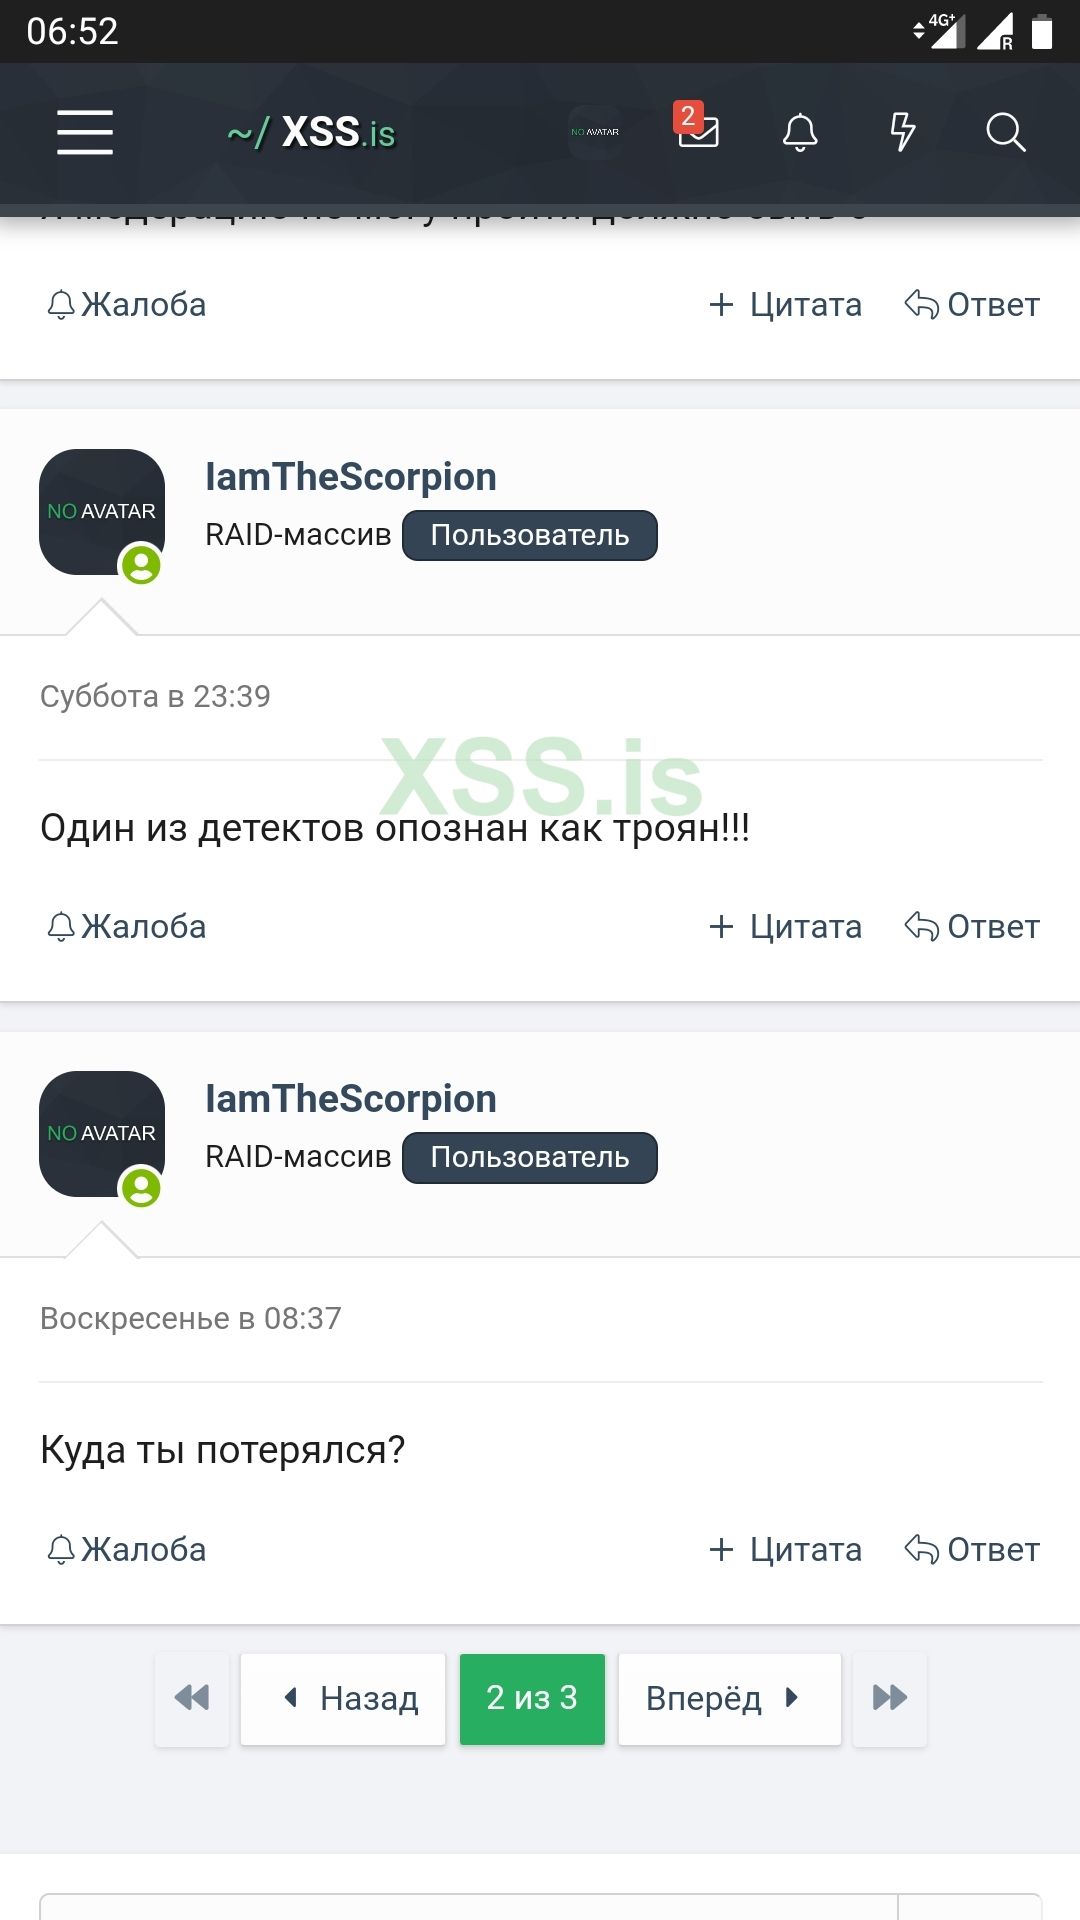Image resolution: width=1080 pixels, height=1920 pixels.
Task: Open the notifications bell in header
Action: click(800, 132)
